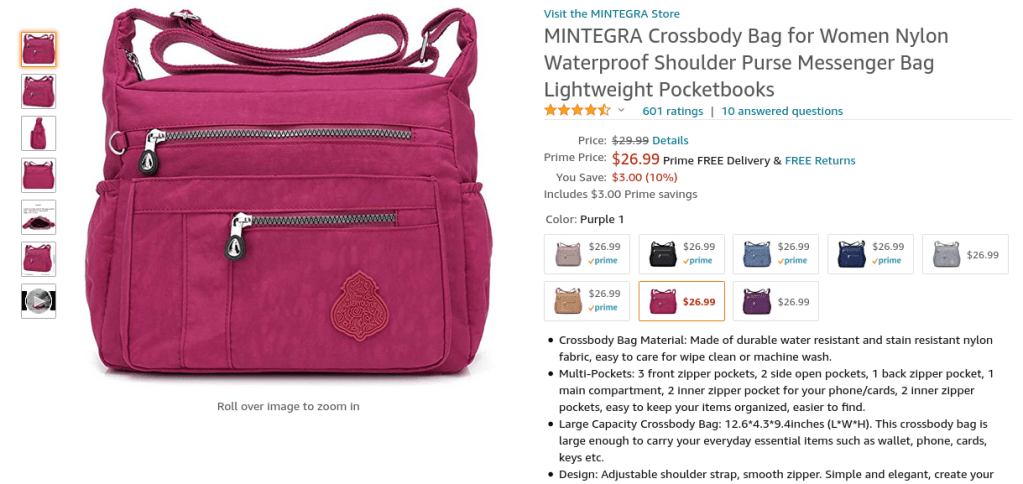Click the FREE Returns link
1023x484 pixels.
click(x=819, y=160)
